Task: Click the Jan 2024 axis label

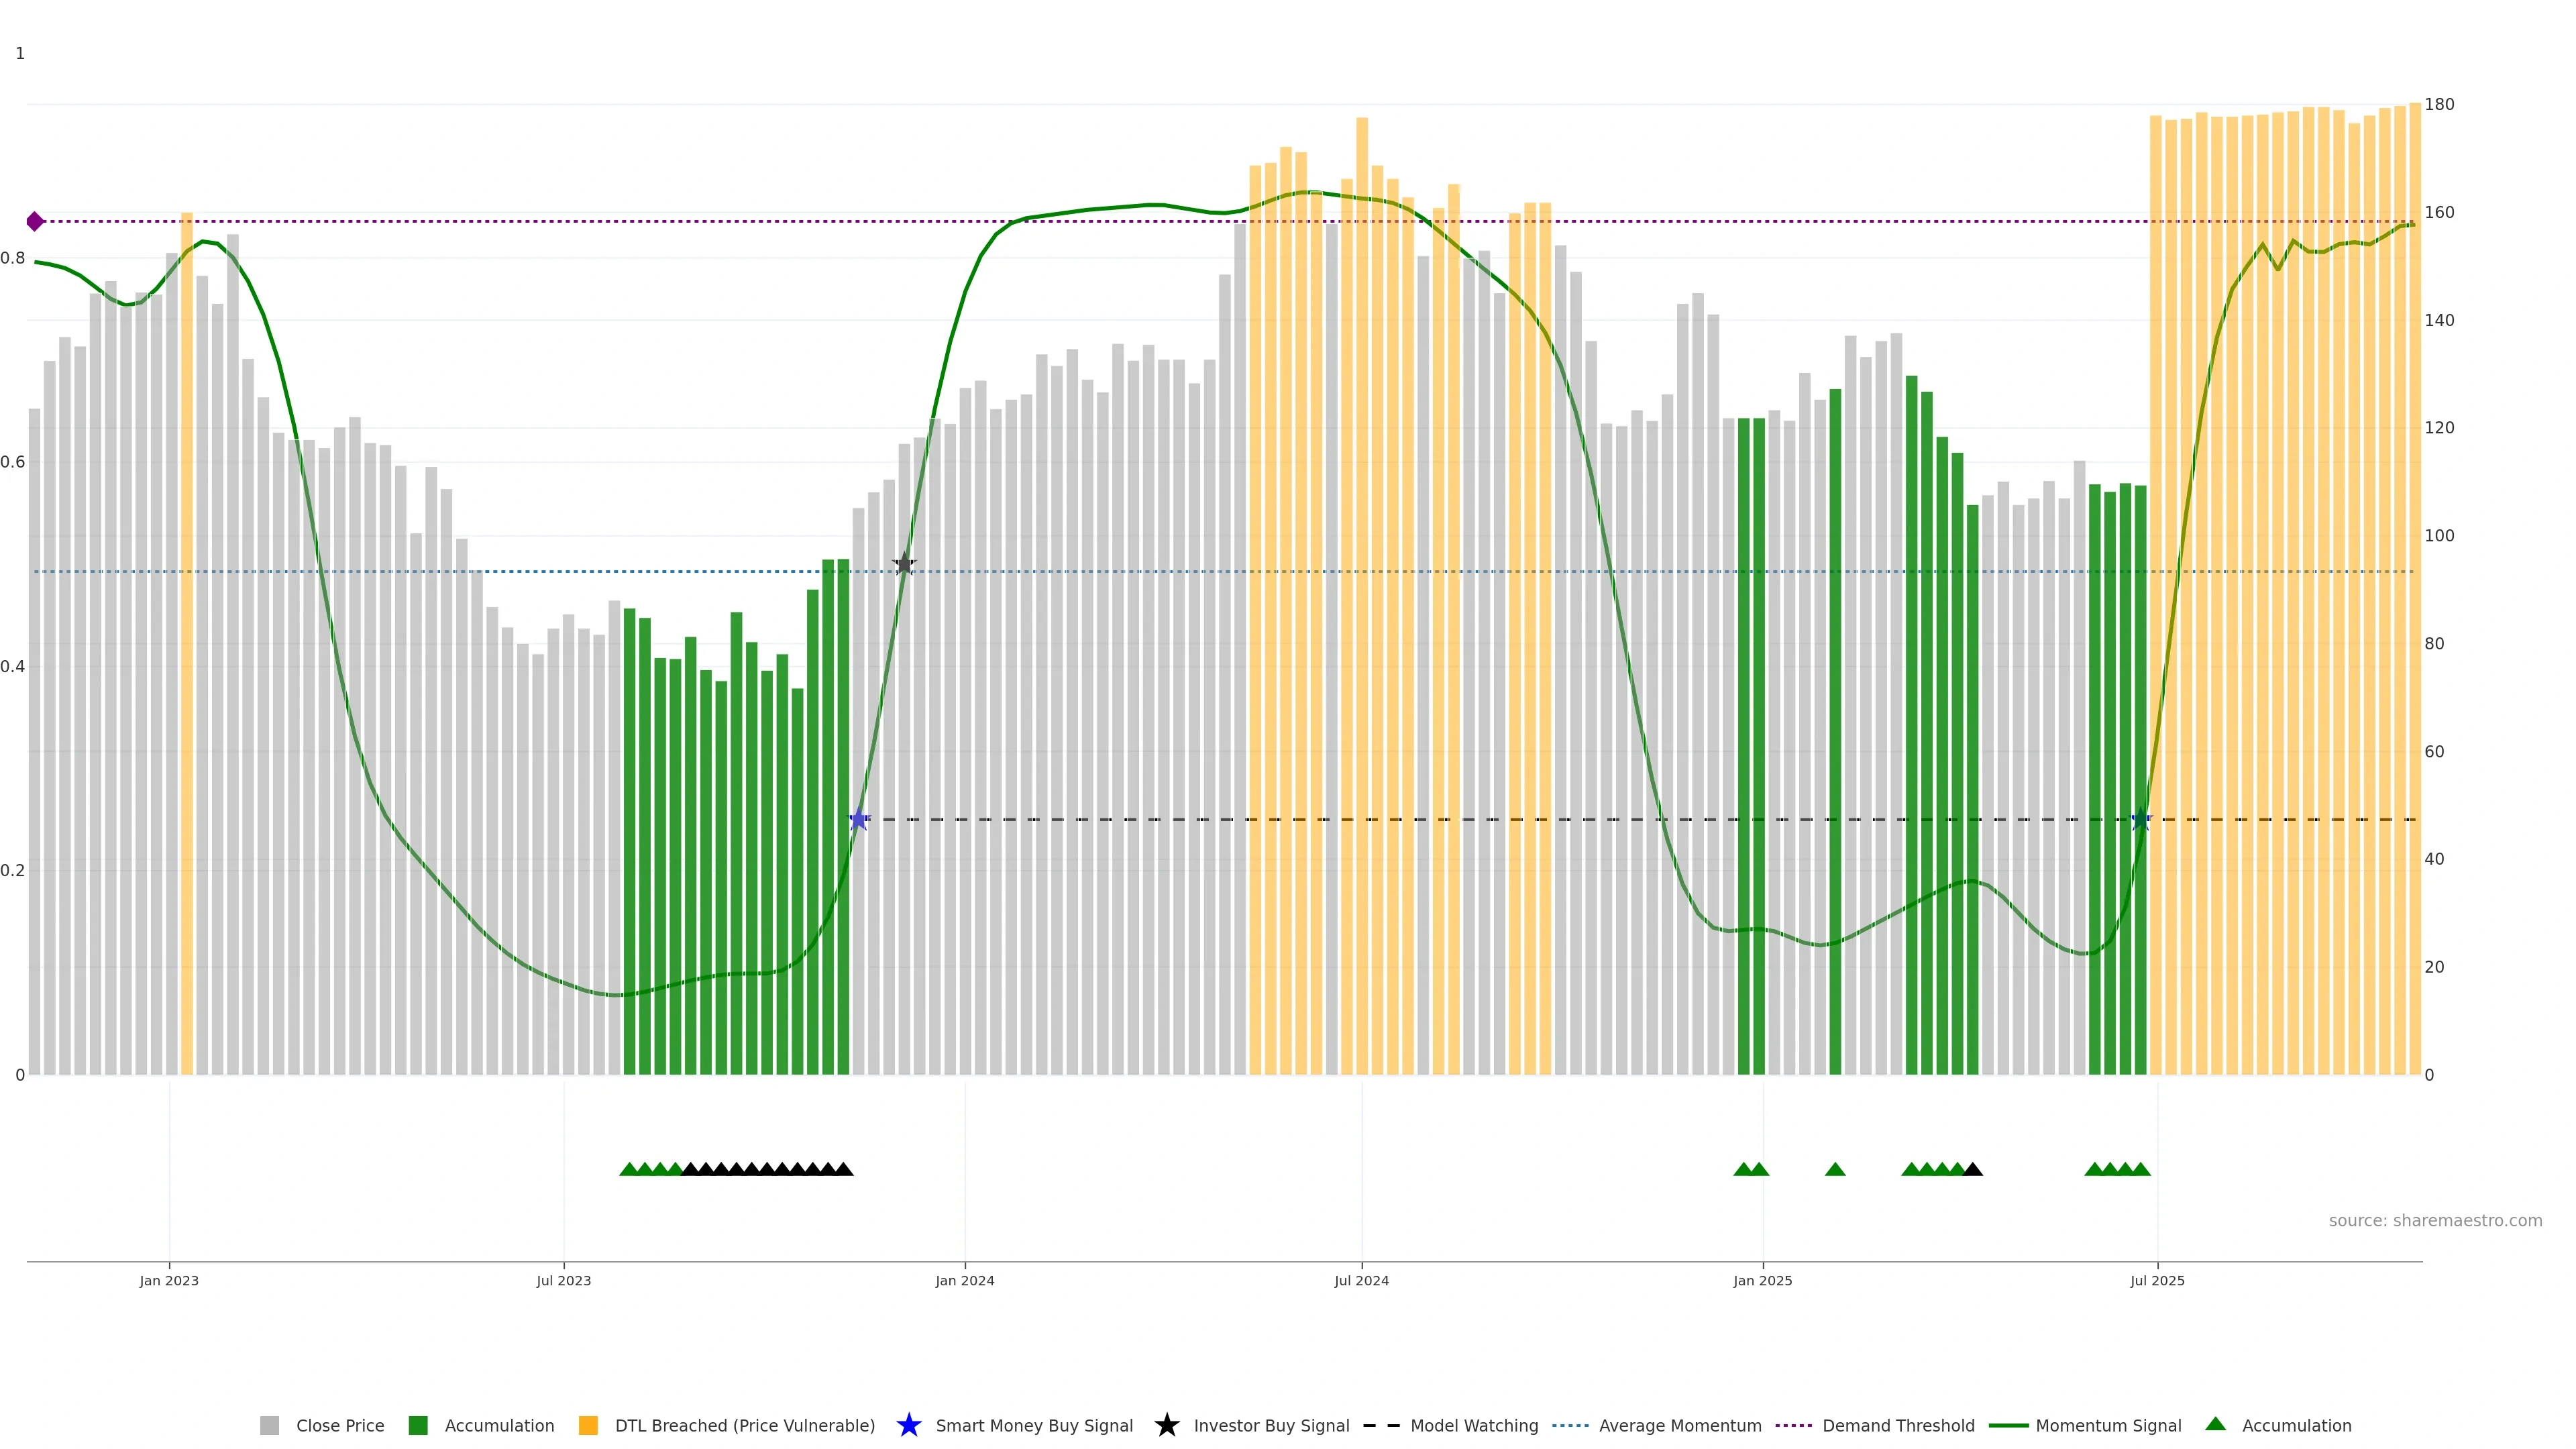Action: coord(964,1280)
